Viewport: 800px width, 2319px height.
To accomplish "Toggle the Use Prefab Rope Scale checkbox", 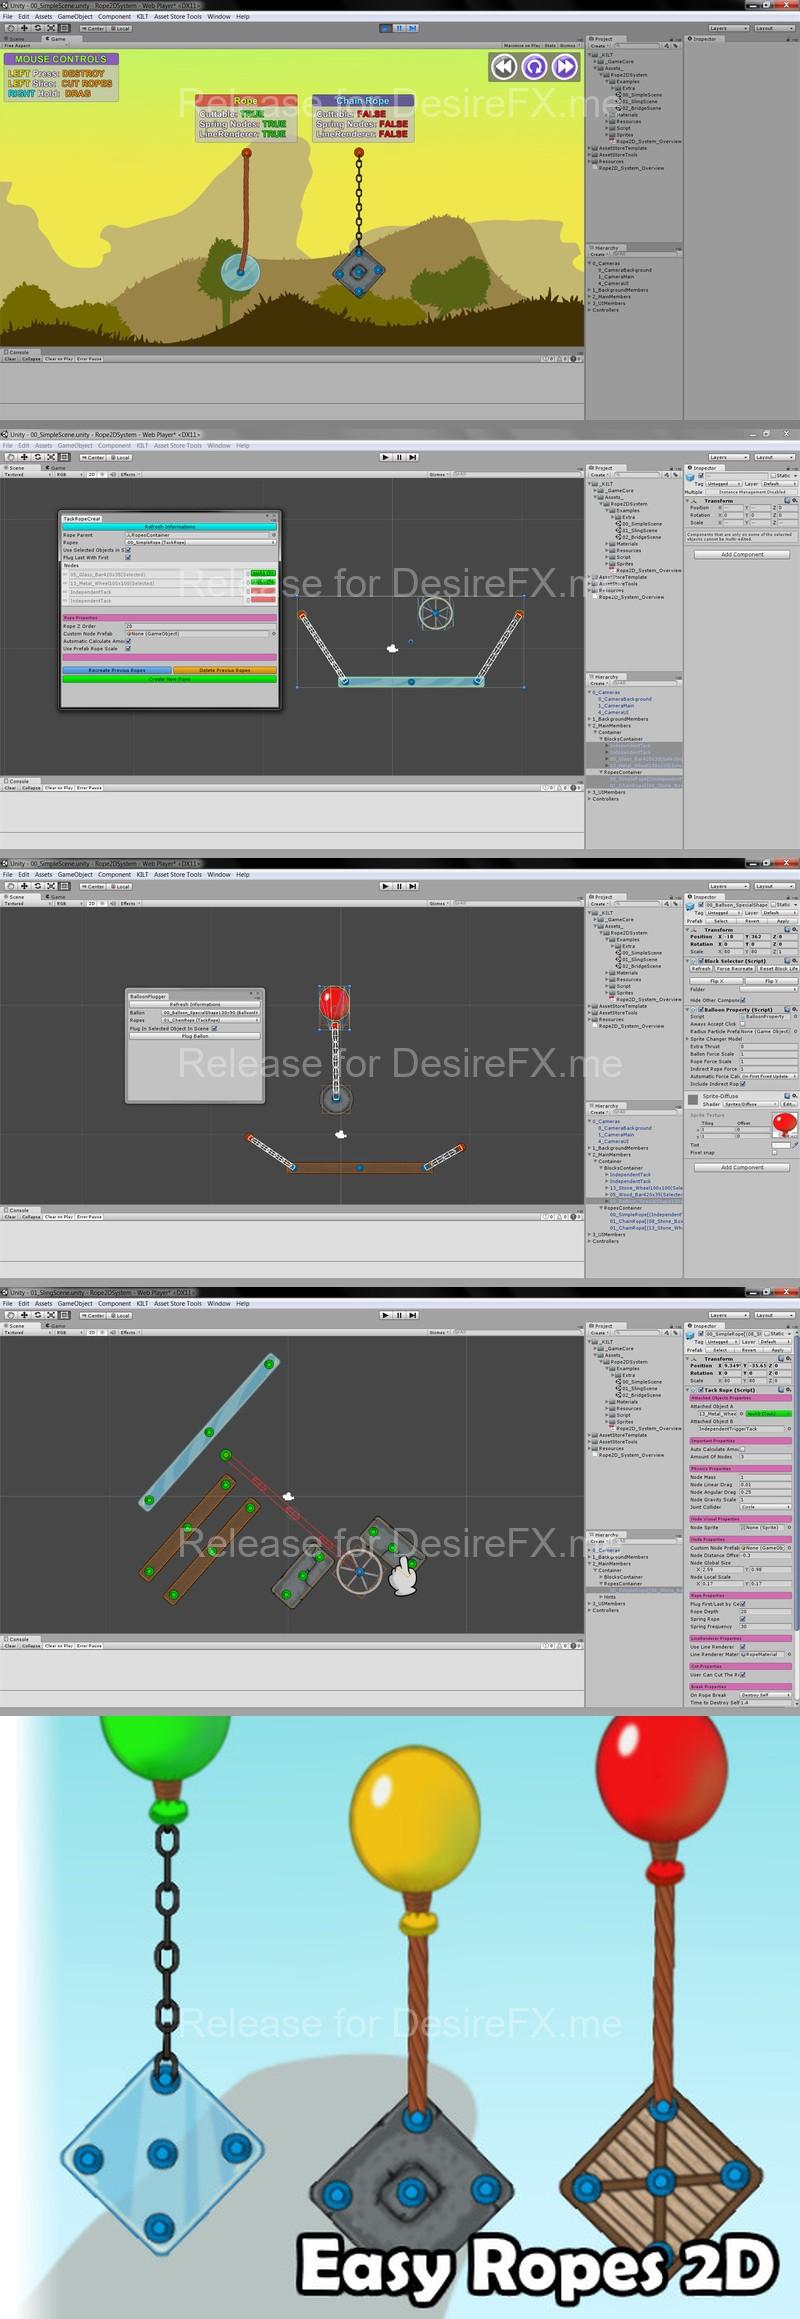I will (128, 648).
